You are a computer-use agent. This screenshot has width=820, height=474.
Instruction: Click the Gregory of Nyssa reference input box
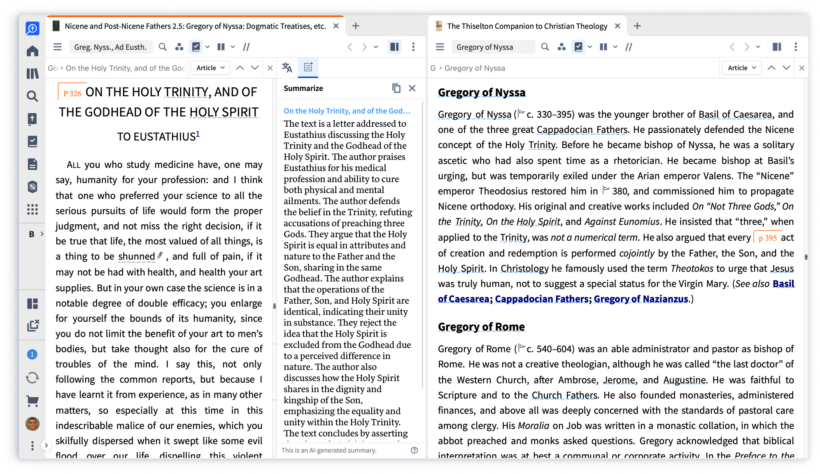click(x=492, y=47)
